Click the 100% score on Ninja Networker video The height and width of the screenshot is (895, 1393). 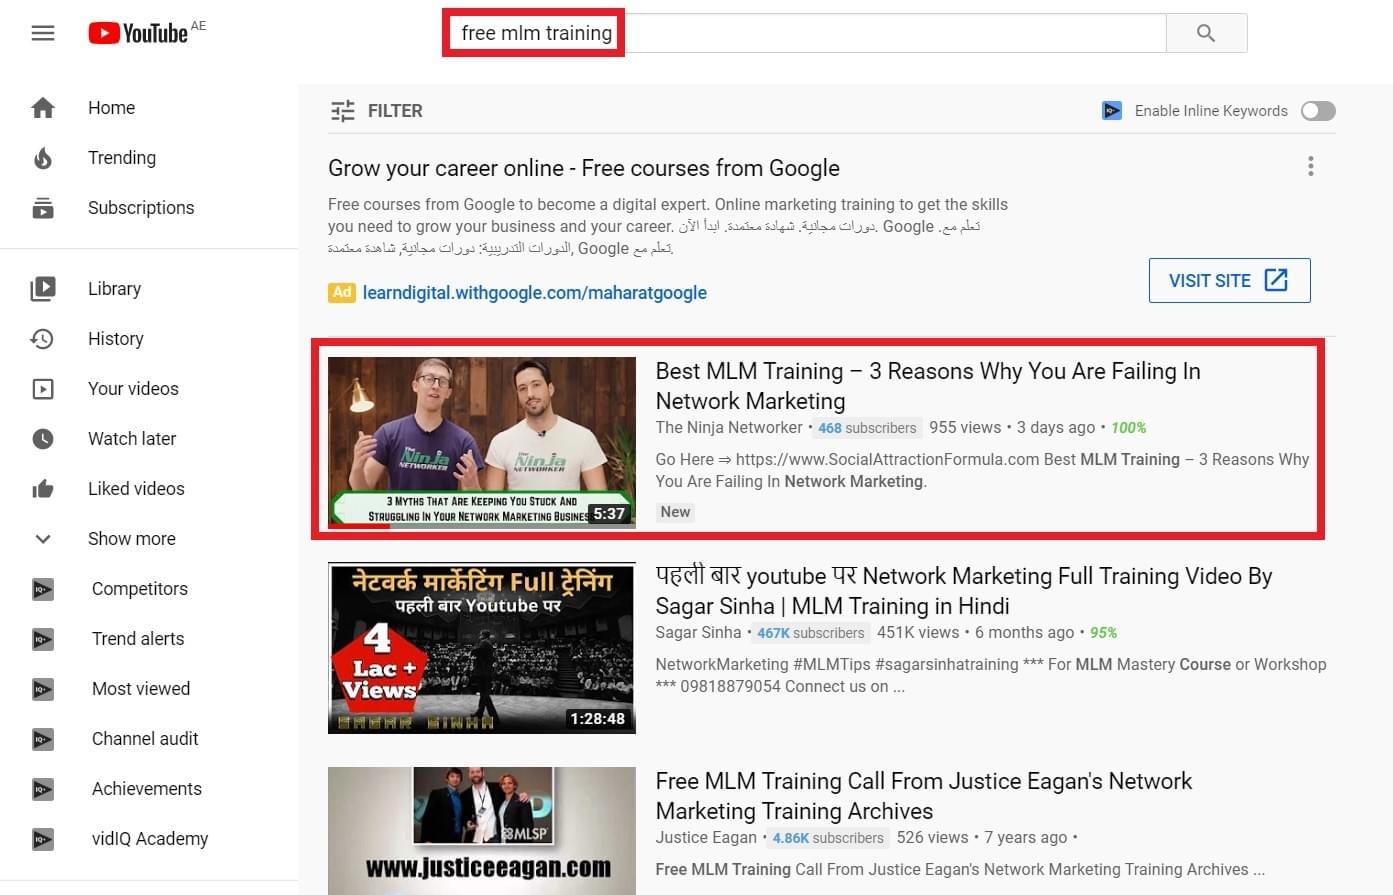pyautogui.click(x=1129, y=428)
